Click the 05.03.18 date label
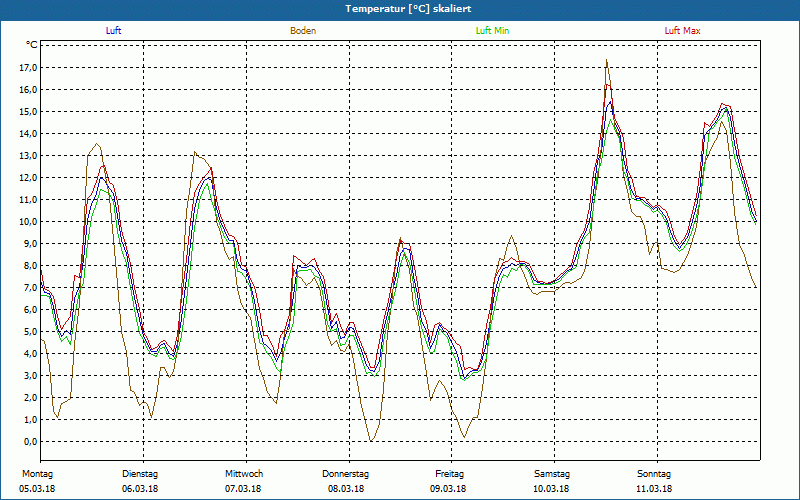The image size is (800, 500). point(37,489)
